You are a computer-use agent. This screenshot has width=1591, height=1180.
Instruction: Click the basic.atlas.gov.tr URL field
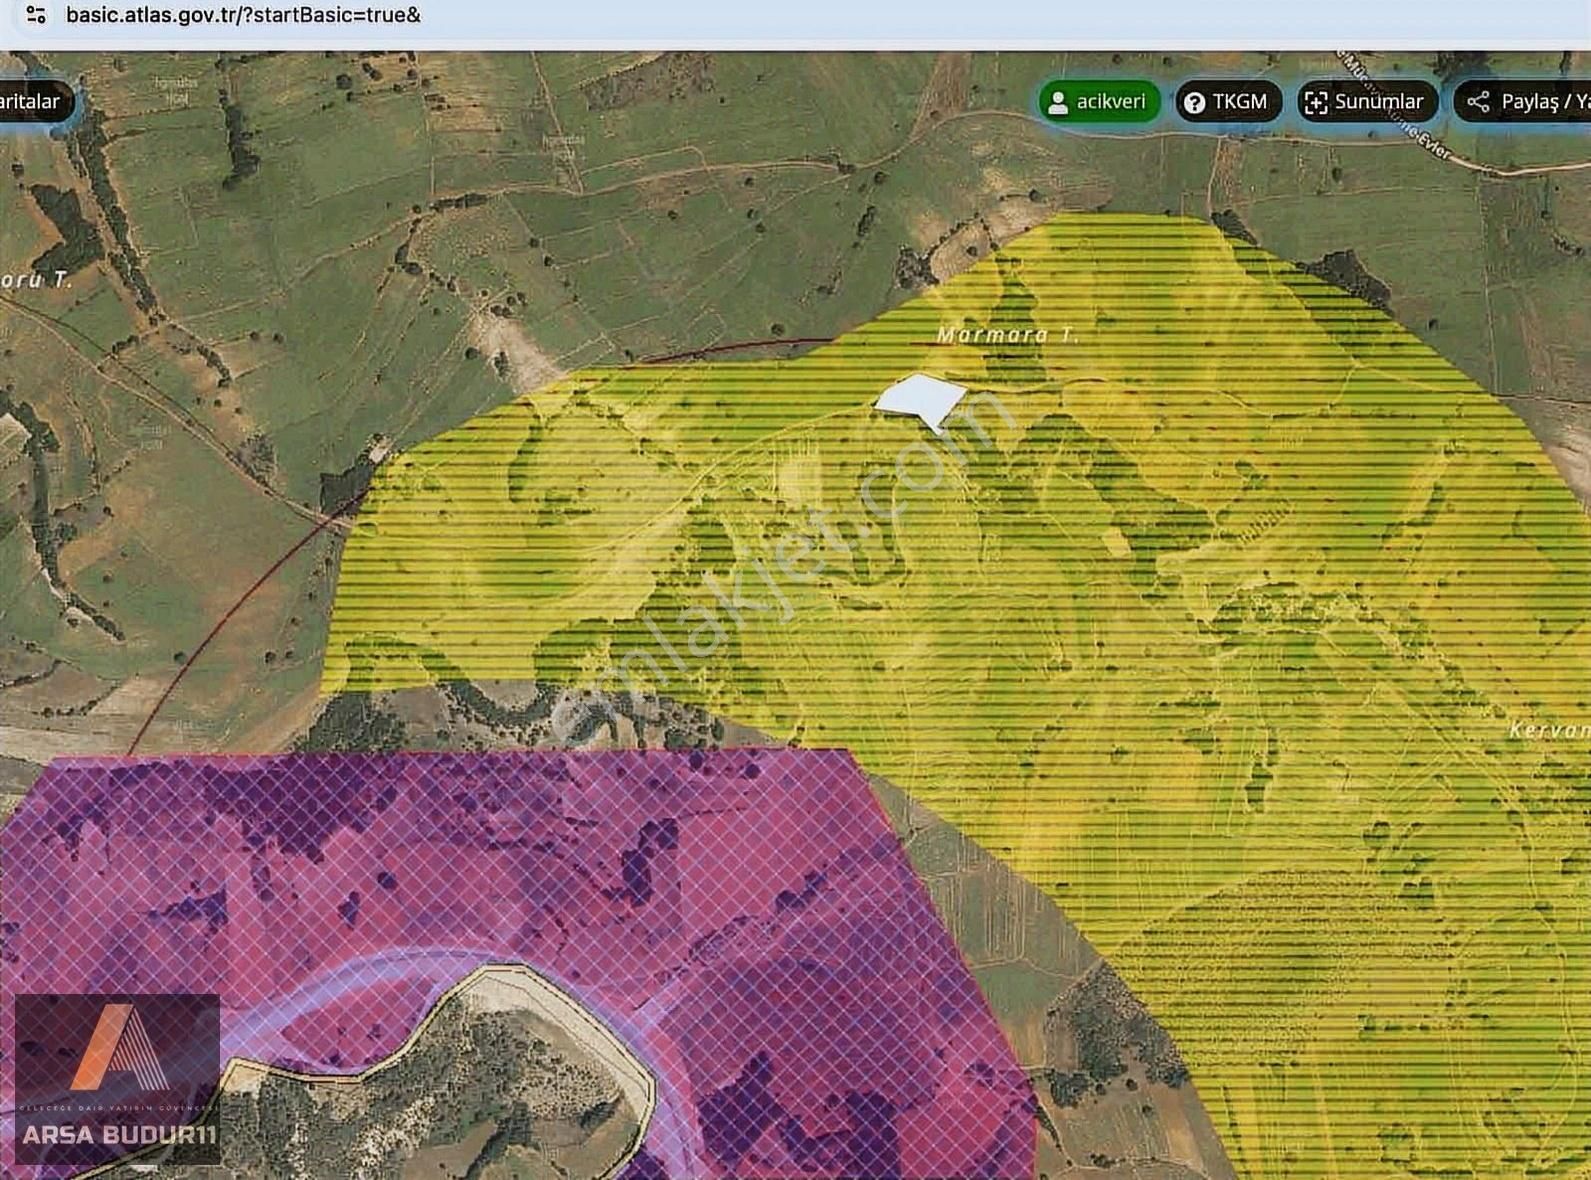click(243, 15)
